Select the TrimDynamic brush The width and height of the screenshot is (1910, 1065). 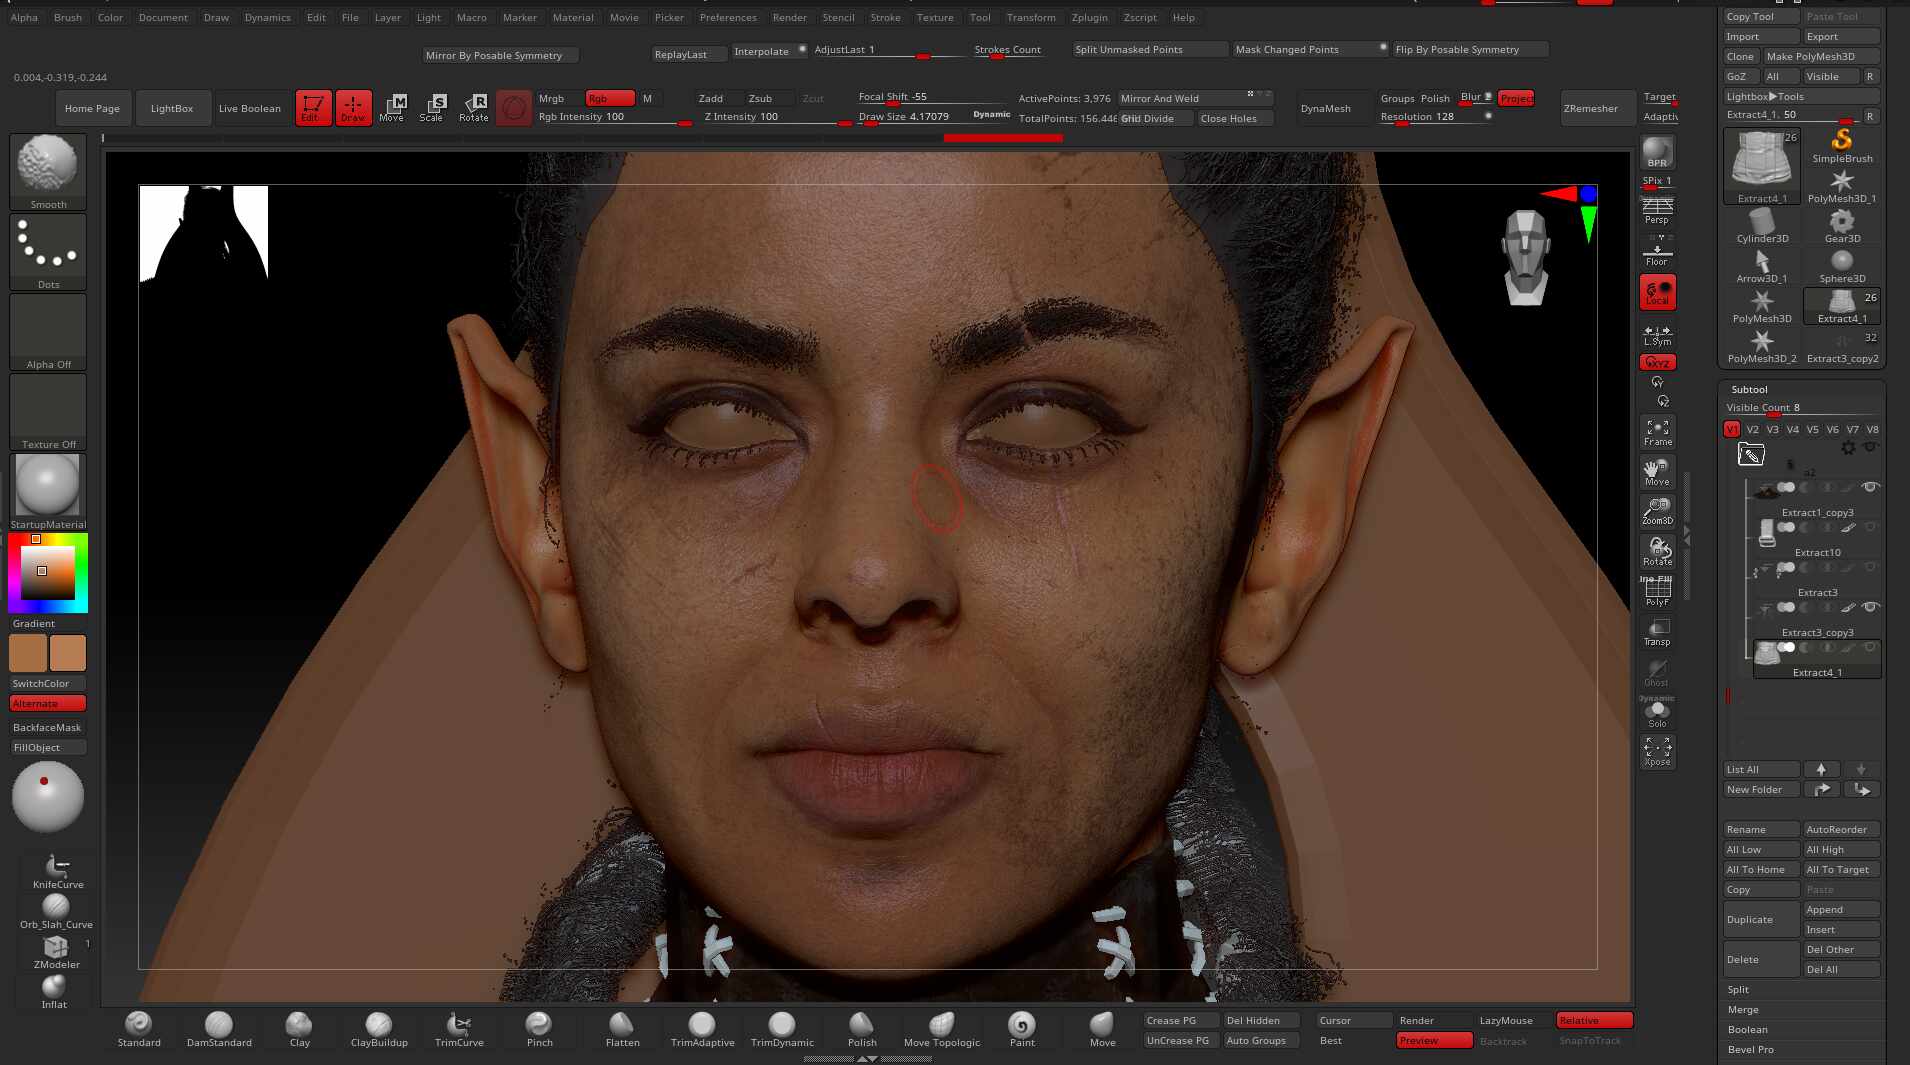(782, 1029)
